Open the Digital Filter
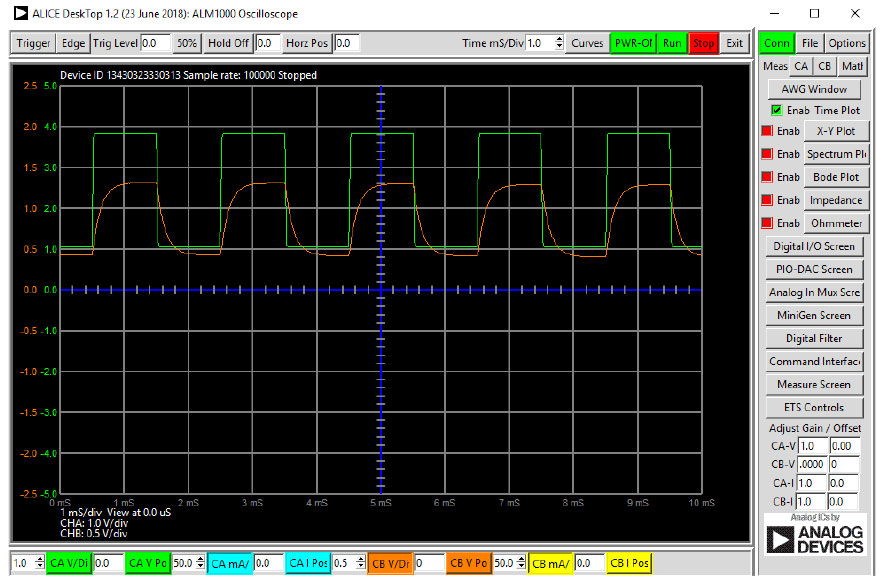 point(814,338)
